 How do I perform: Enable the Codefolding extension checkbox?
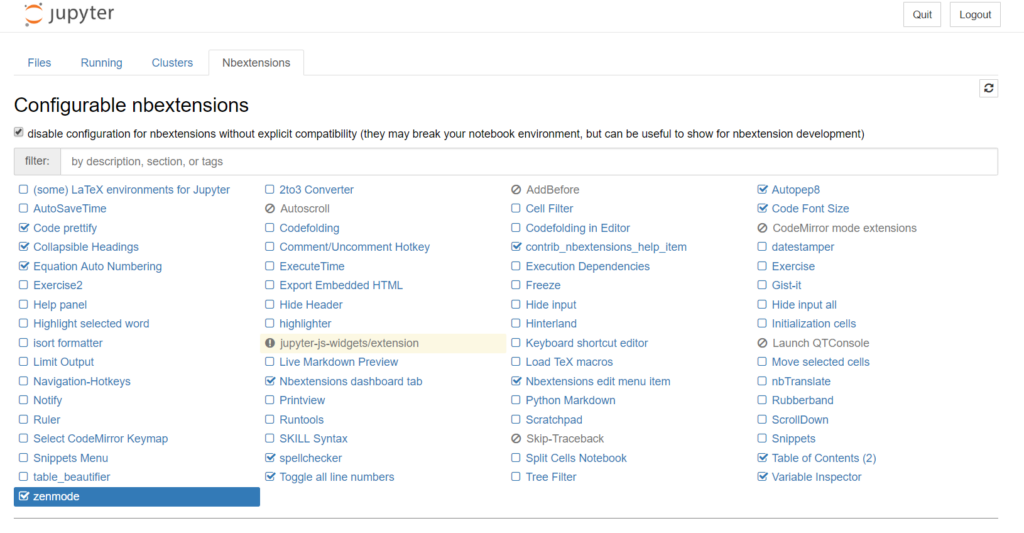click(x=270, y=228)
